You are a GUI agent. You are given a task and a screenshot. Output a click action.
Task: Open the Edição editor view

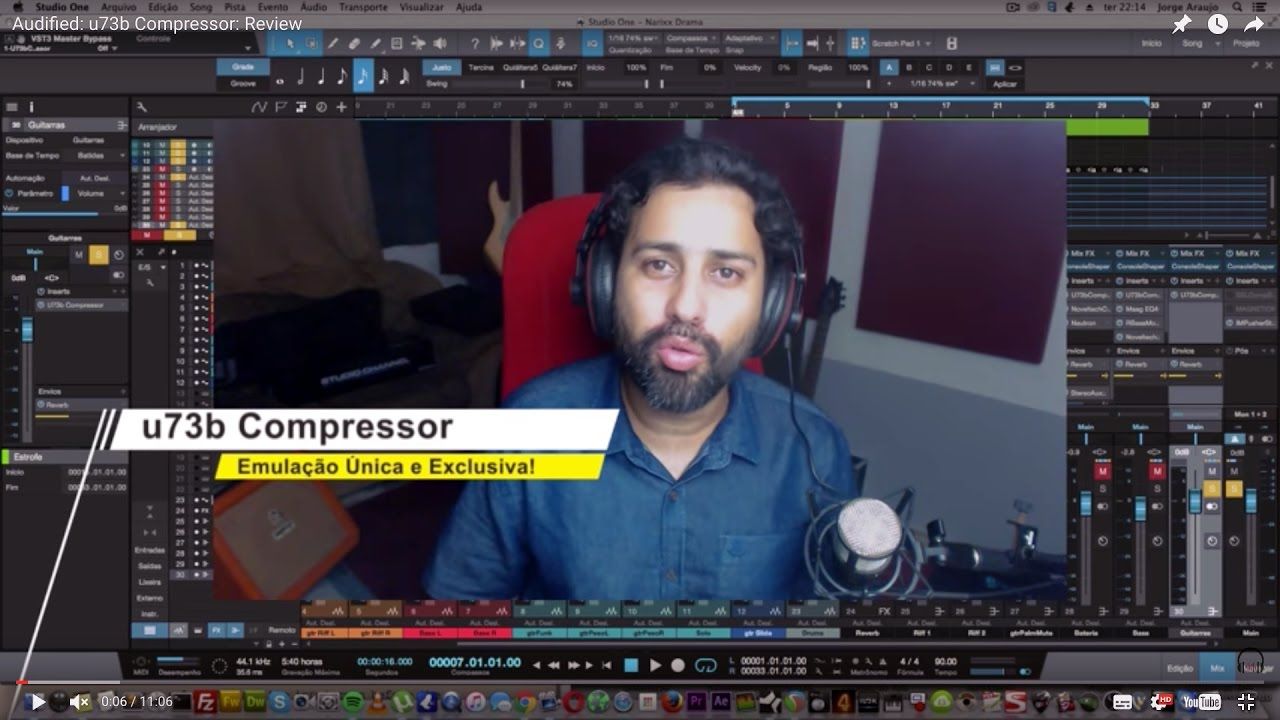pos(1180,667)
